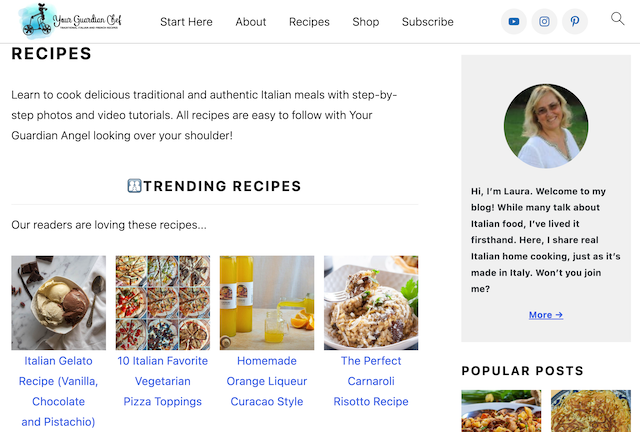Open the Instagram profile icon

click(x=544, y=21)
